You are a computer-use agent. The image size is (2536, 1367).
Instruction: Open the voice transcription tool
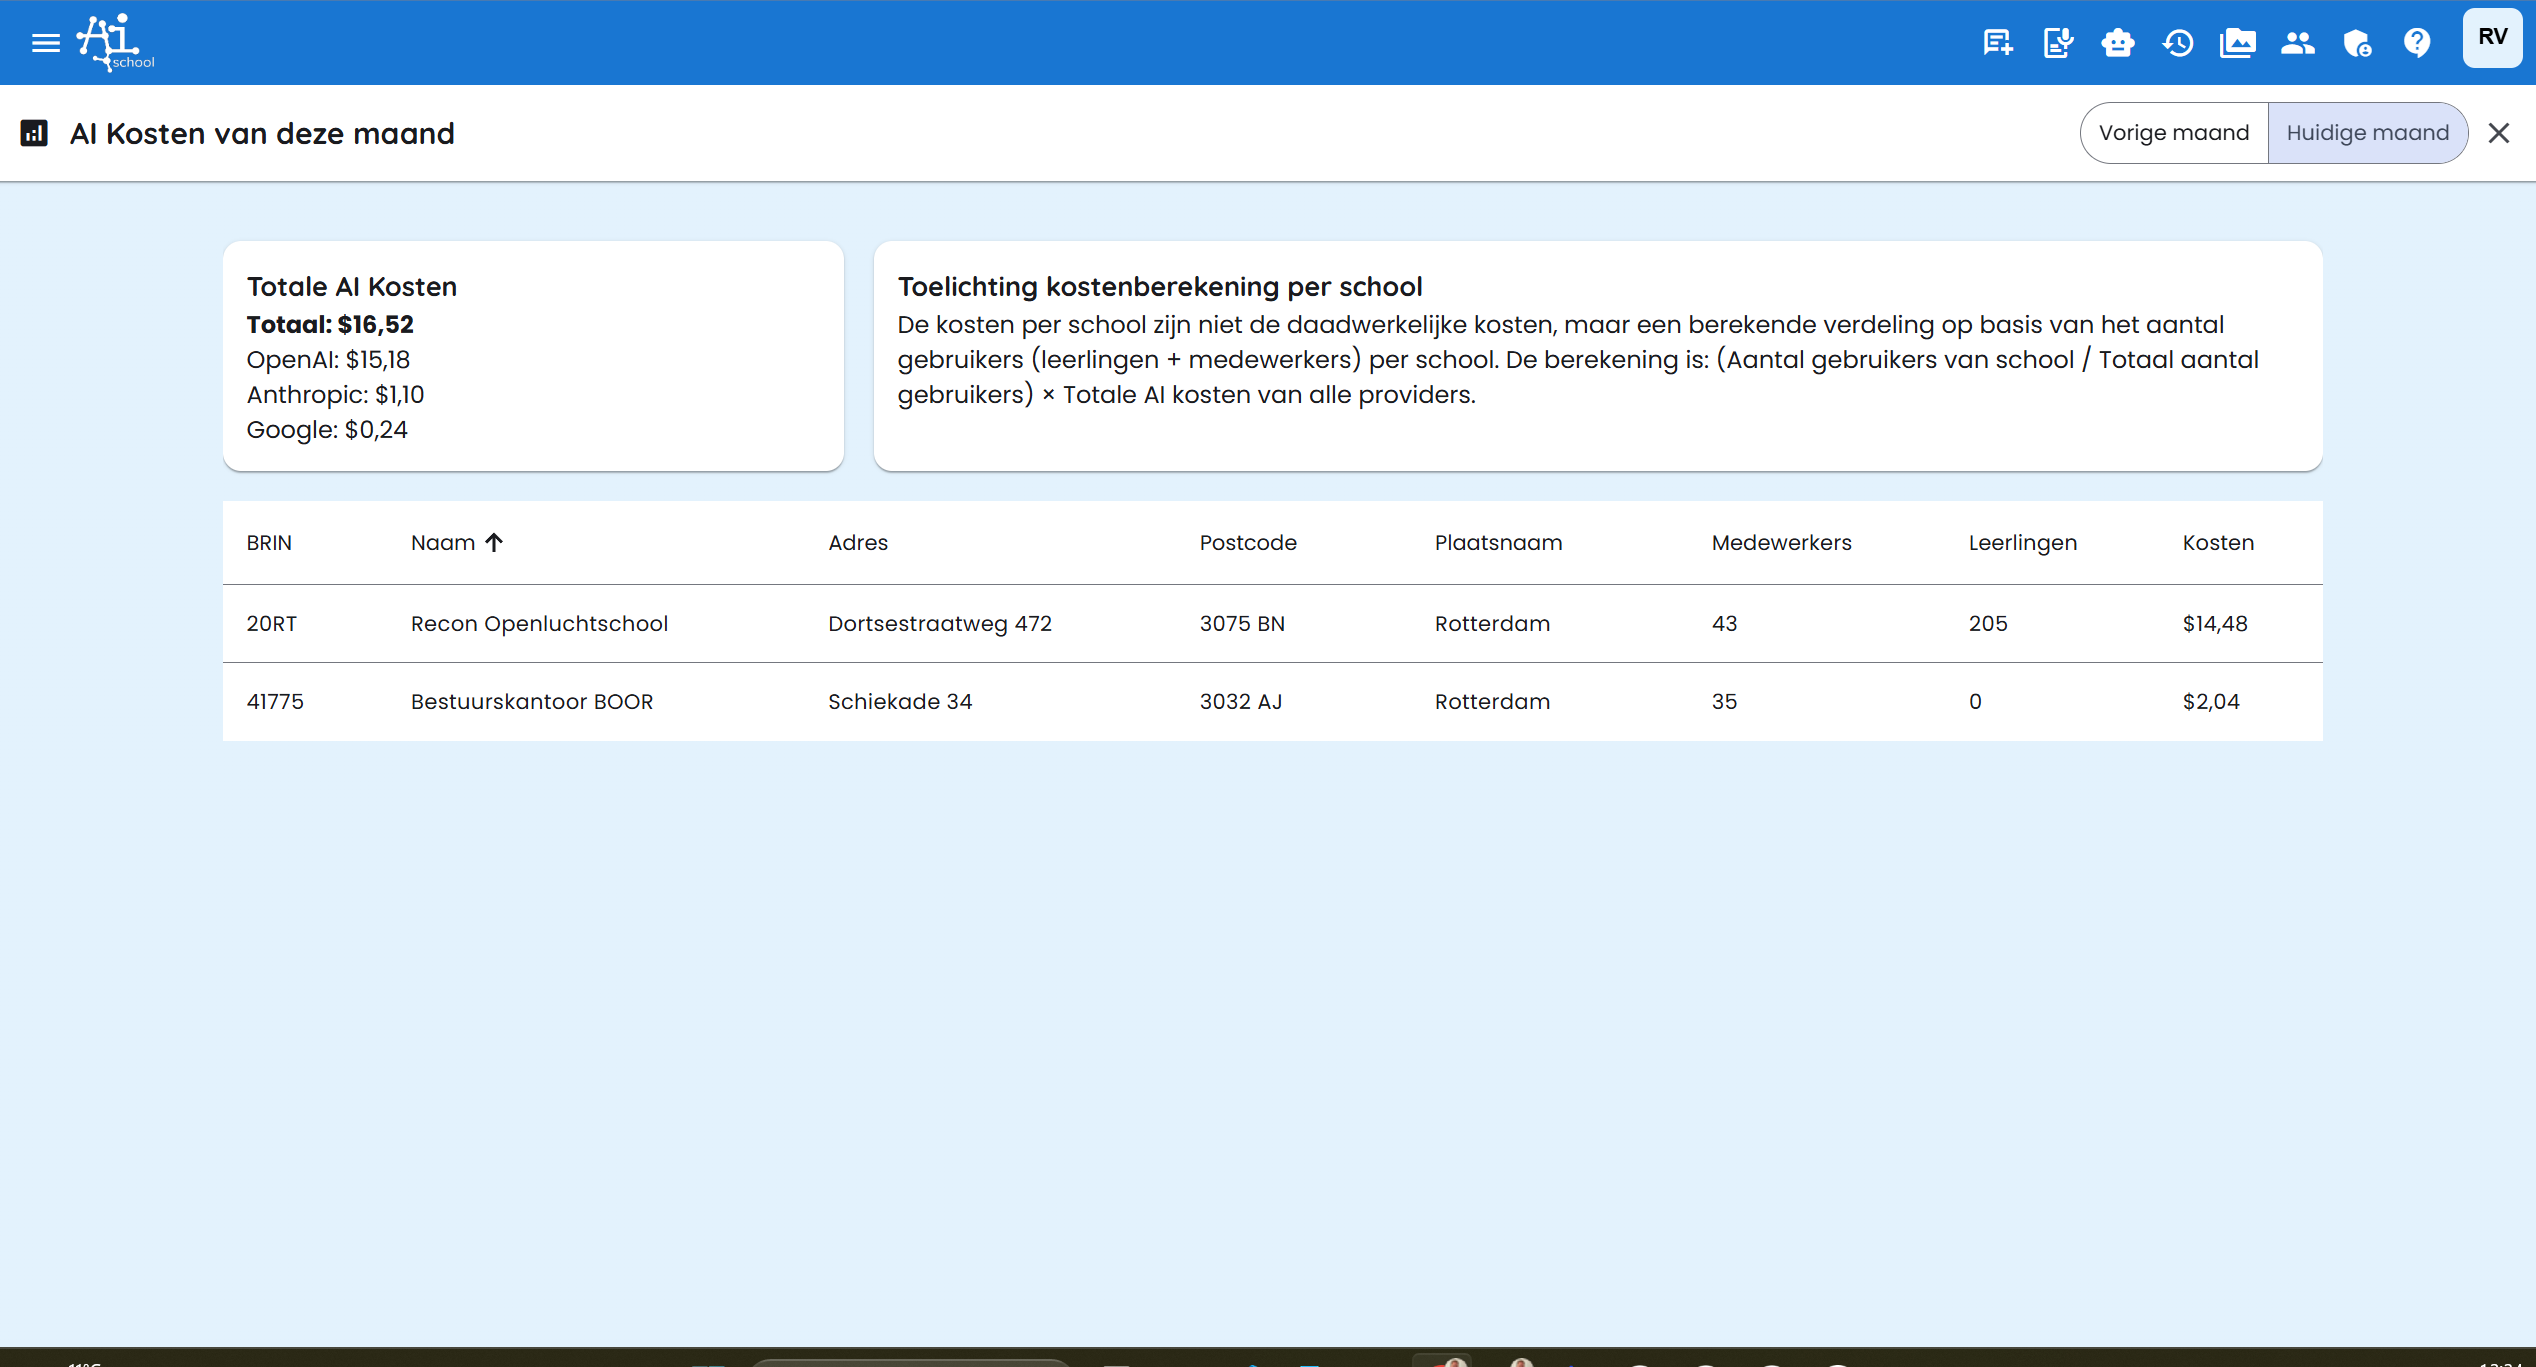[2057, 42]
